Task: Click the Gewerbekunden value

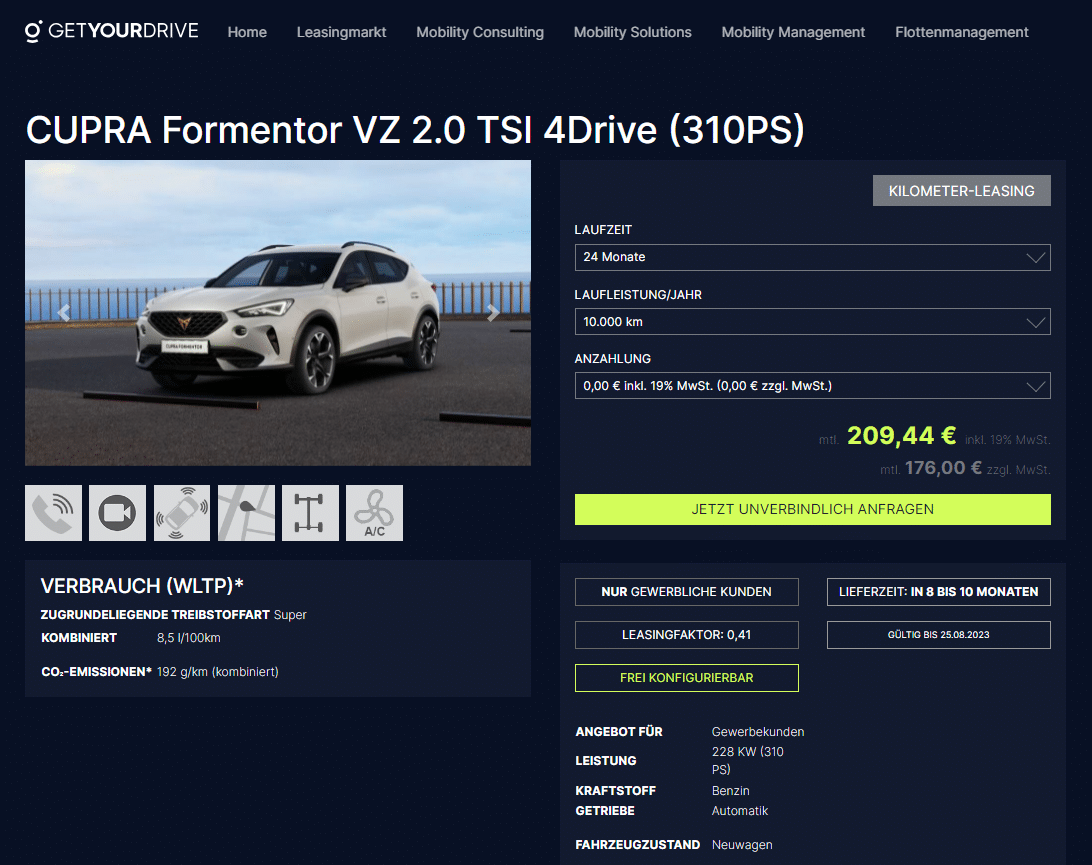Action: 758,732
